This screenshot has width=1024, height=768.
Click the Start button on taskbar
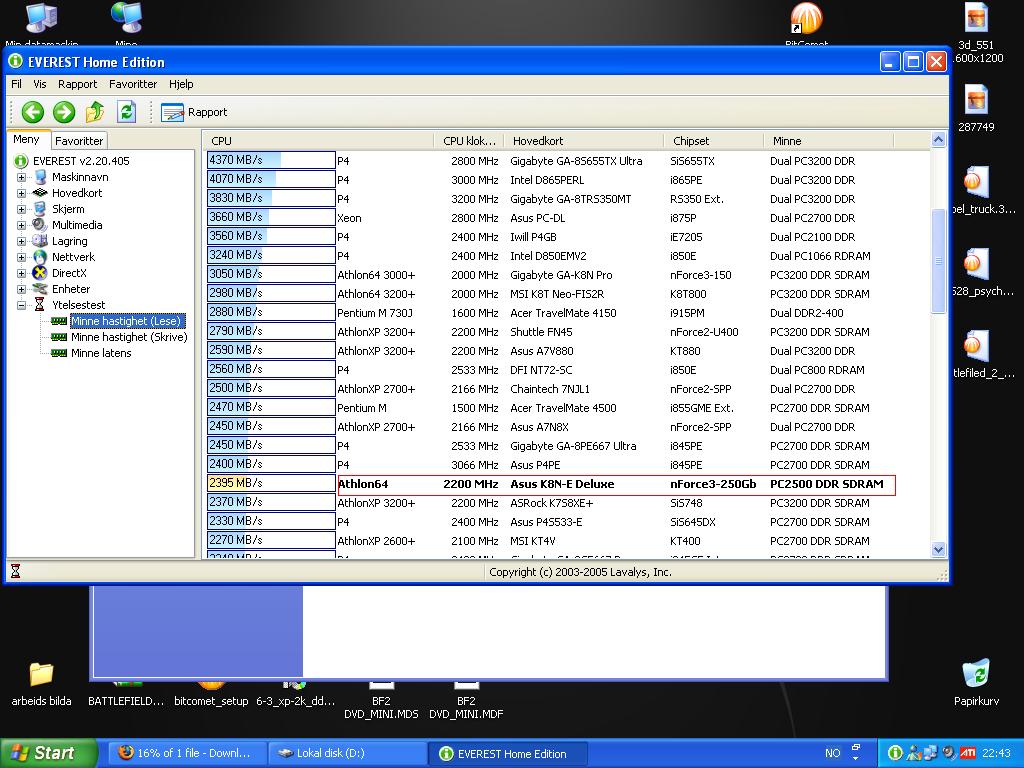coord(49,753)
